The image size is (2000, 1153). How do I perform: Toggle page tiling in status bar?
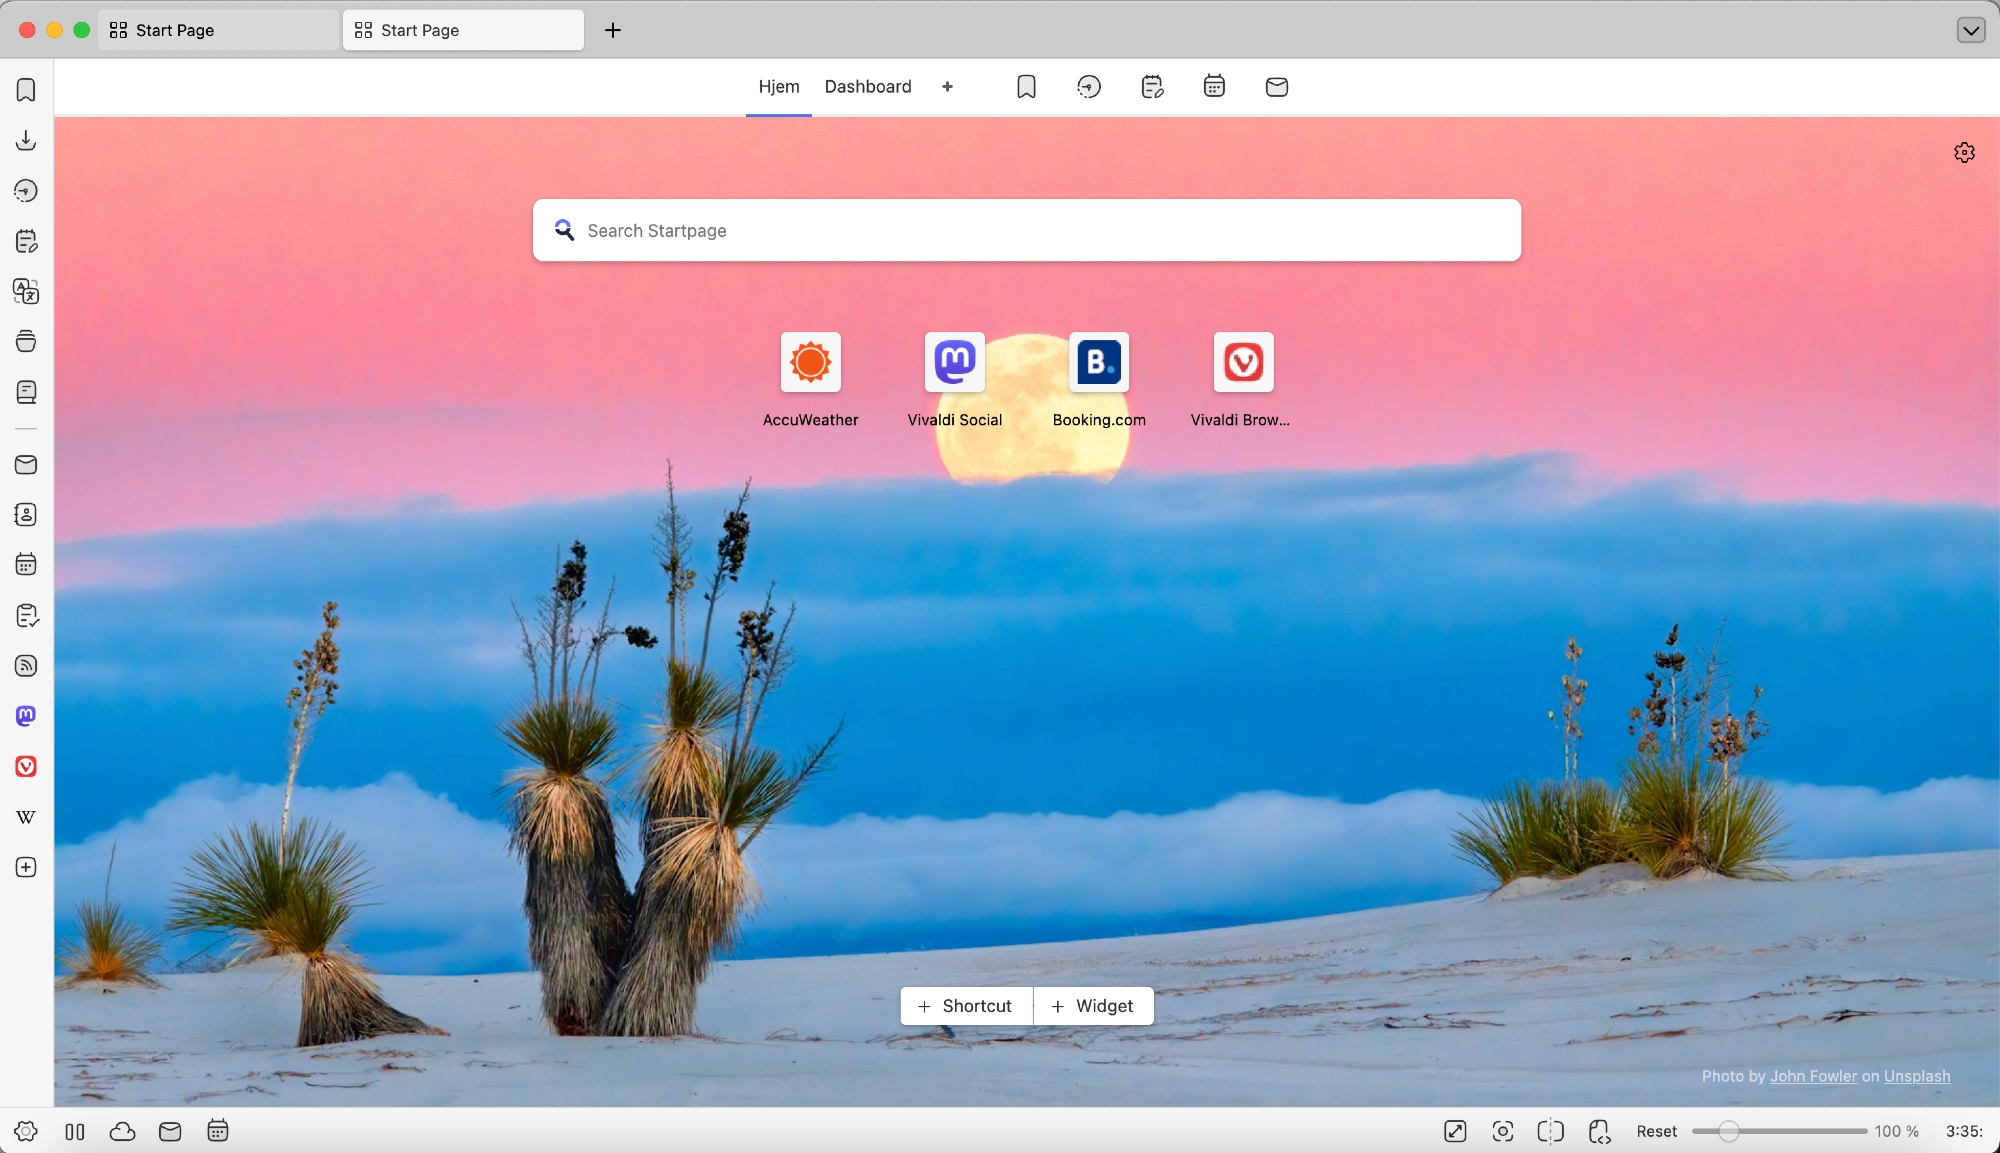pyautogui.click(x=1550, y=1131)
